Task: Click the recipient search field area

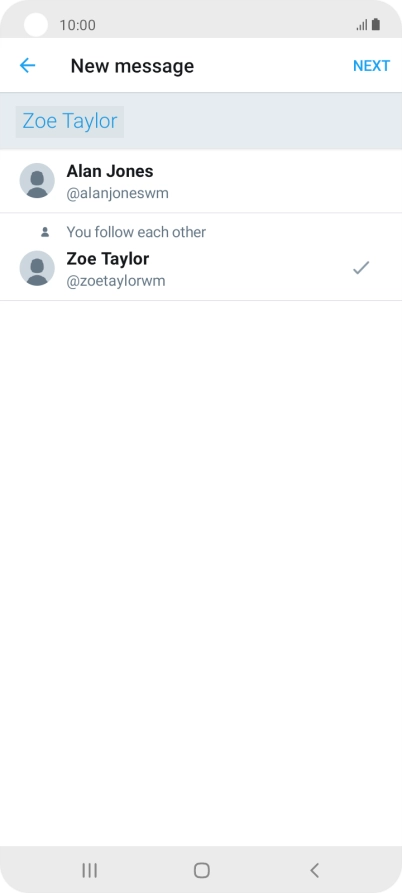Action: tap(201, 121)
